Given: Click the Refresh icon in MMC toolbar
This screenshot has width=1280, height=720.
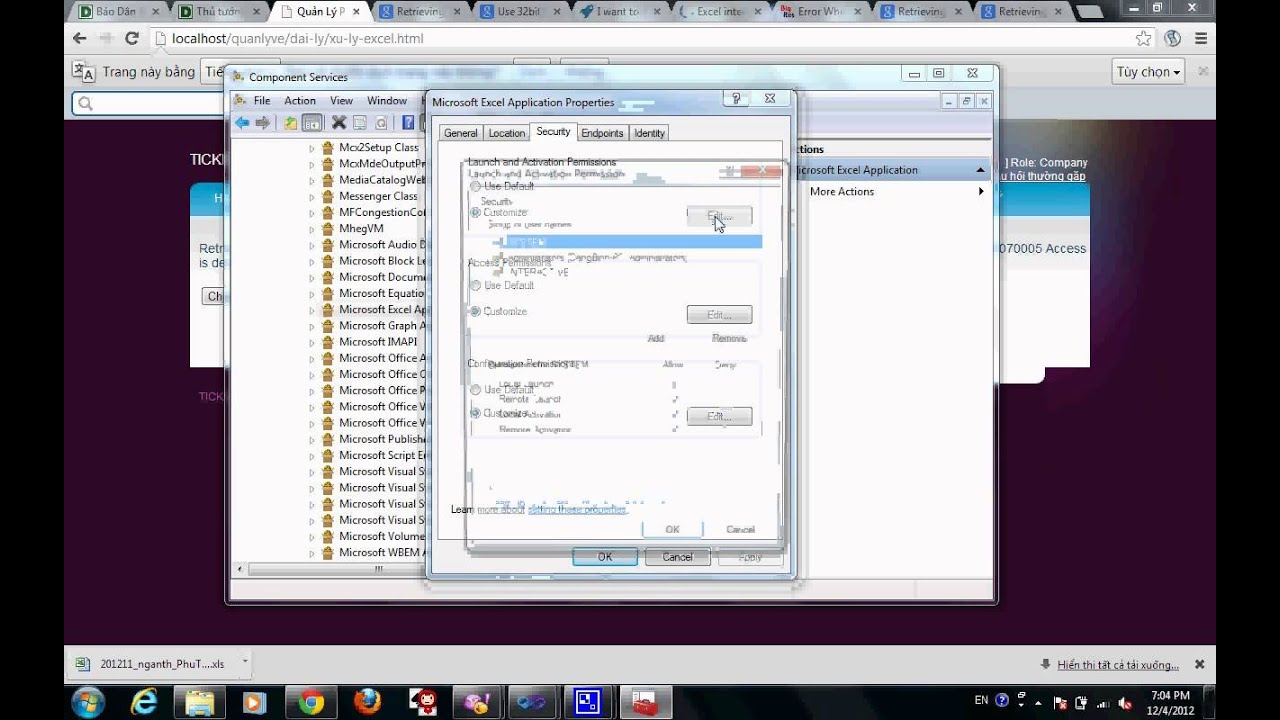Looking at the screenshot, I should [x=381, y=123].
